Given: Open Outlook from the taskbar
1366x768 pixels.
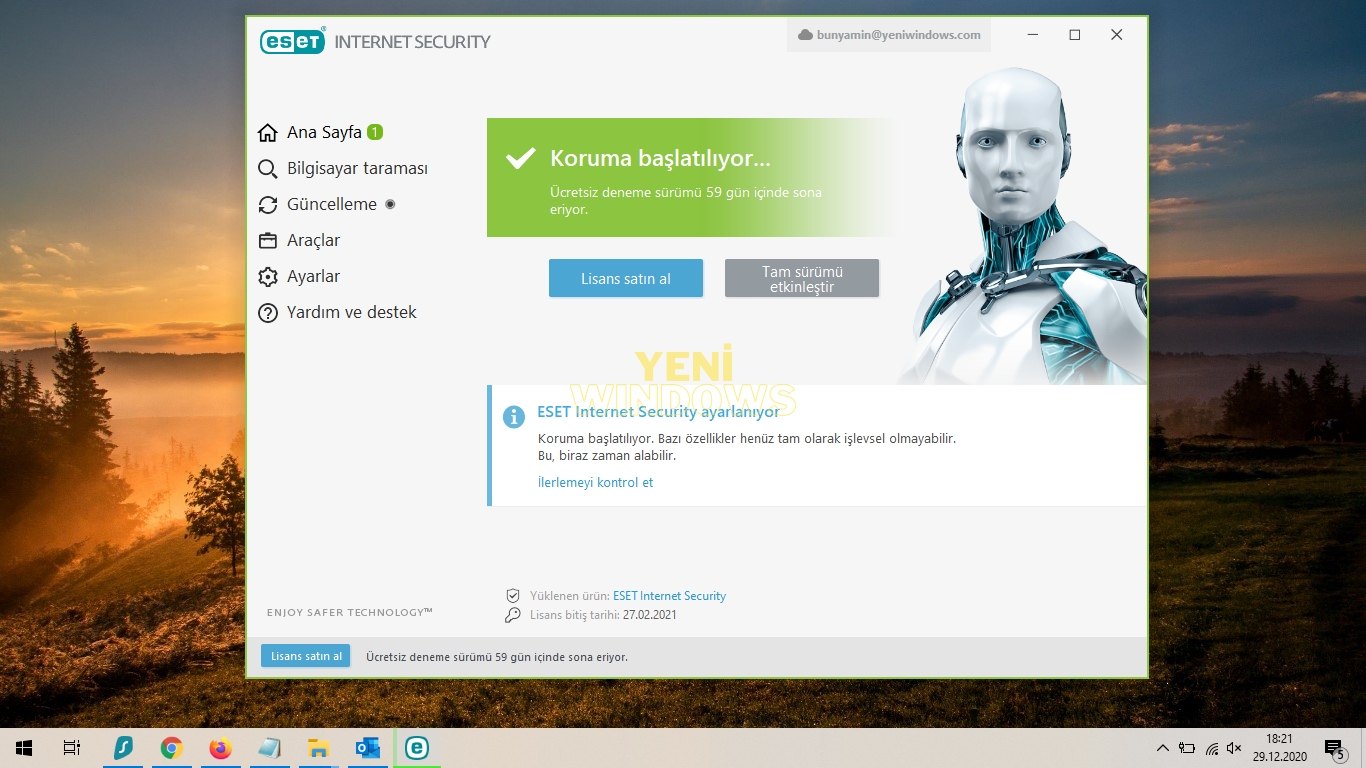Looking at the screenshot, I should 368,748.
